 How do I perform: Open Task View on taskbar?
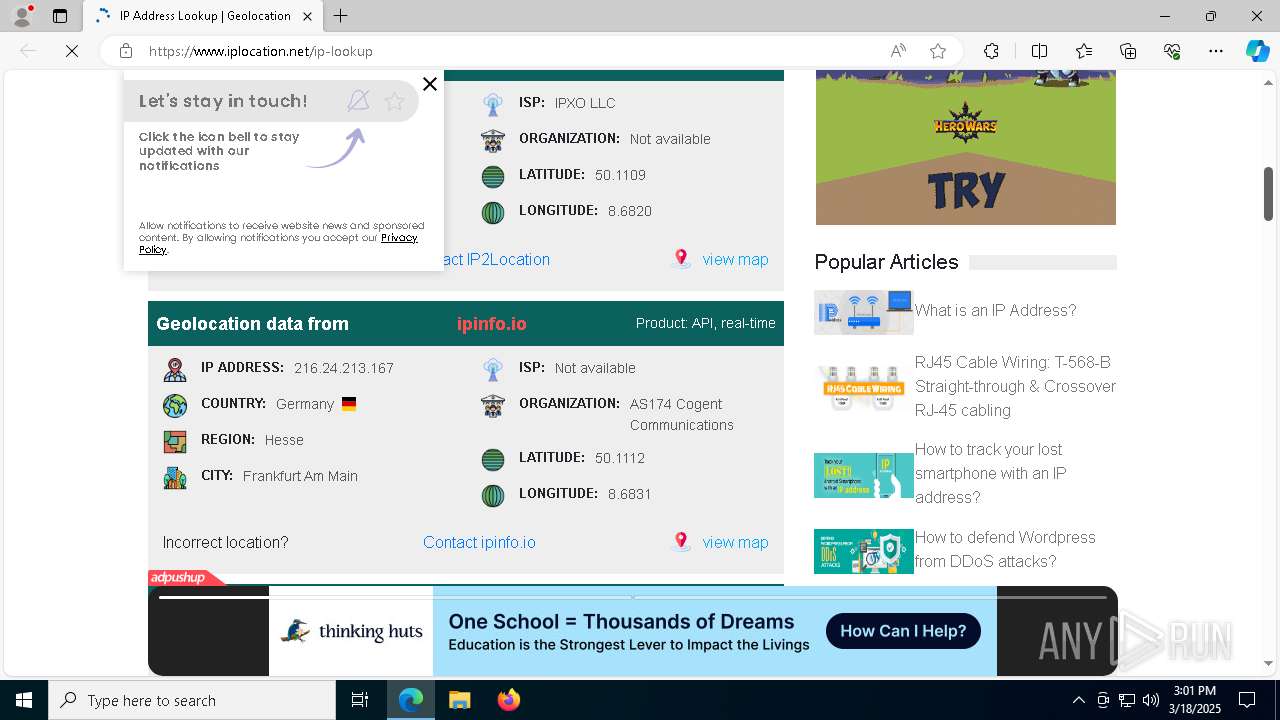click(x=360, y=700)
